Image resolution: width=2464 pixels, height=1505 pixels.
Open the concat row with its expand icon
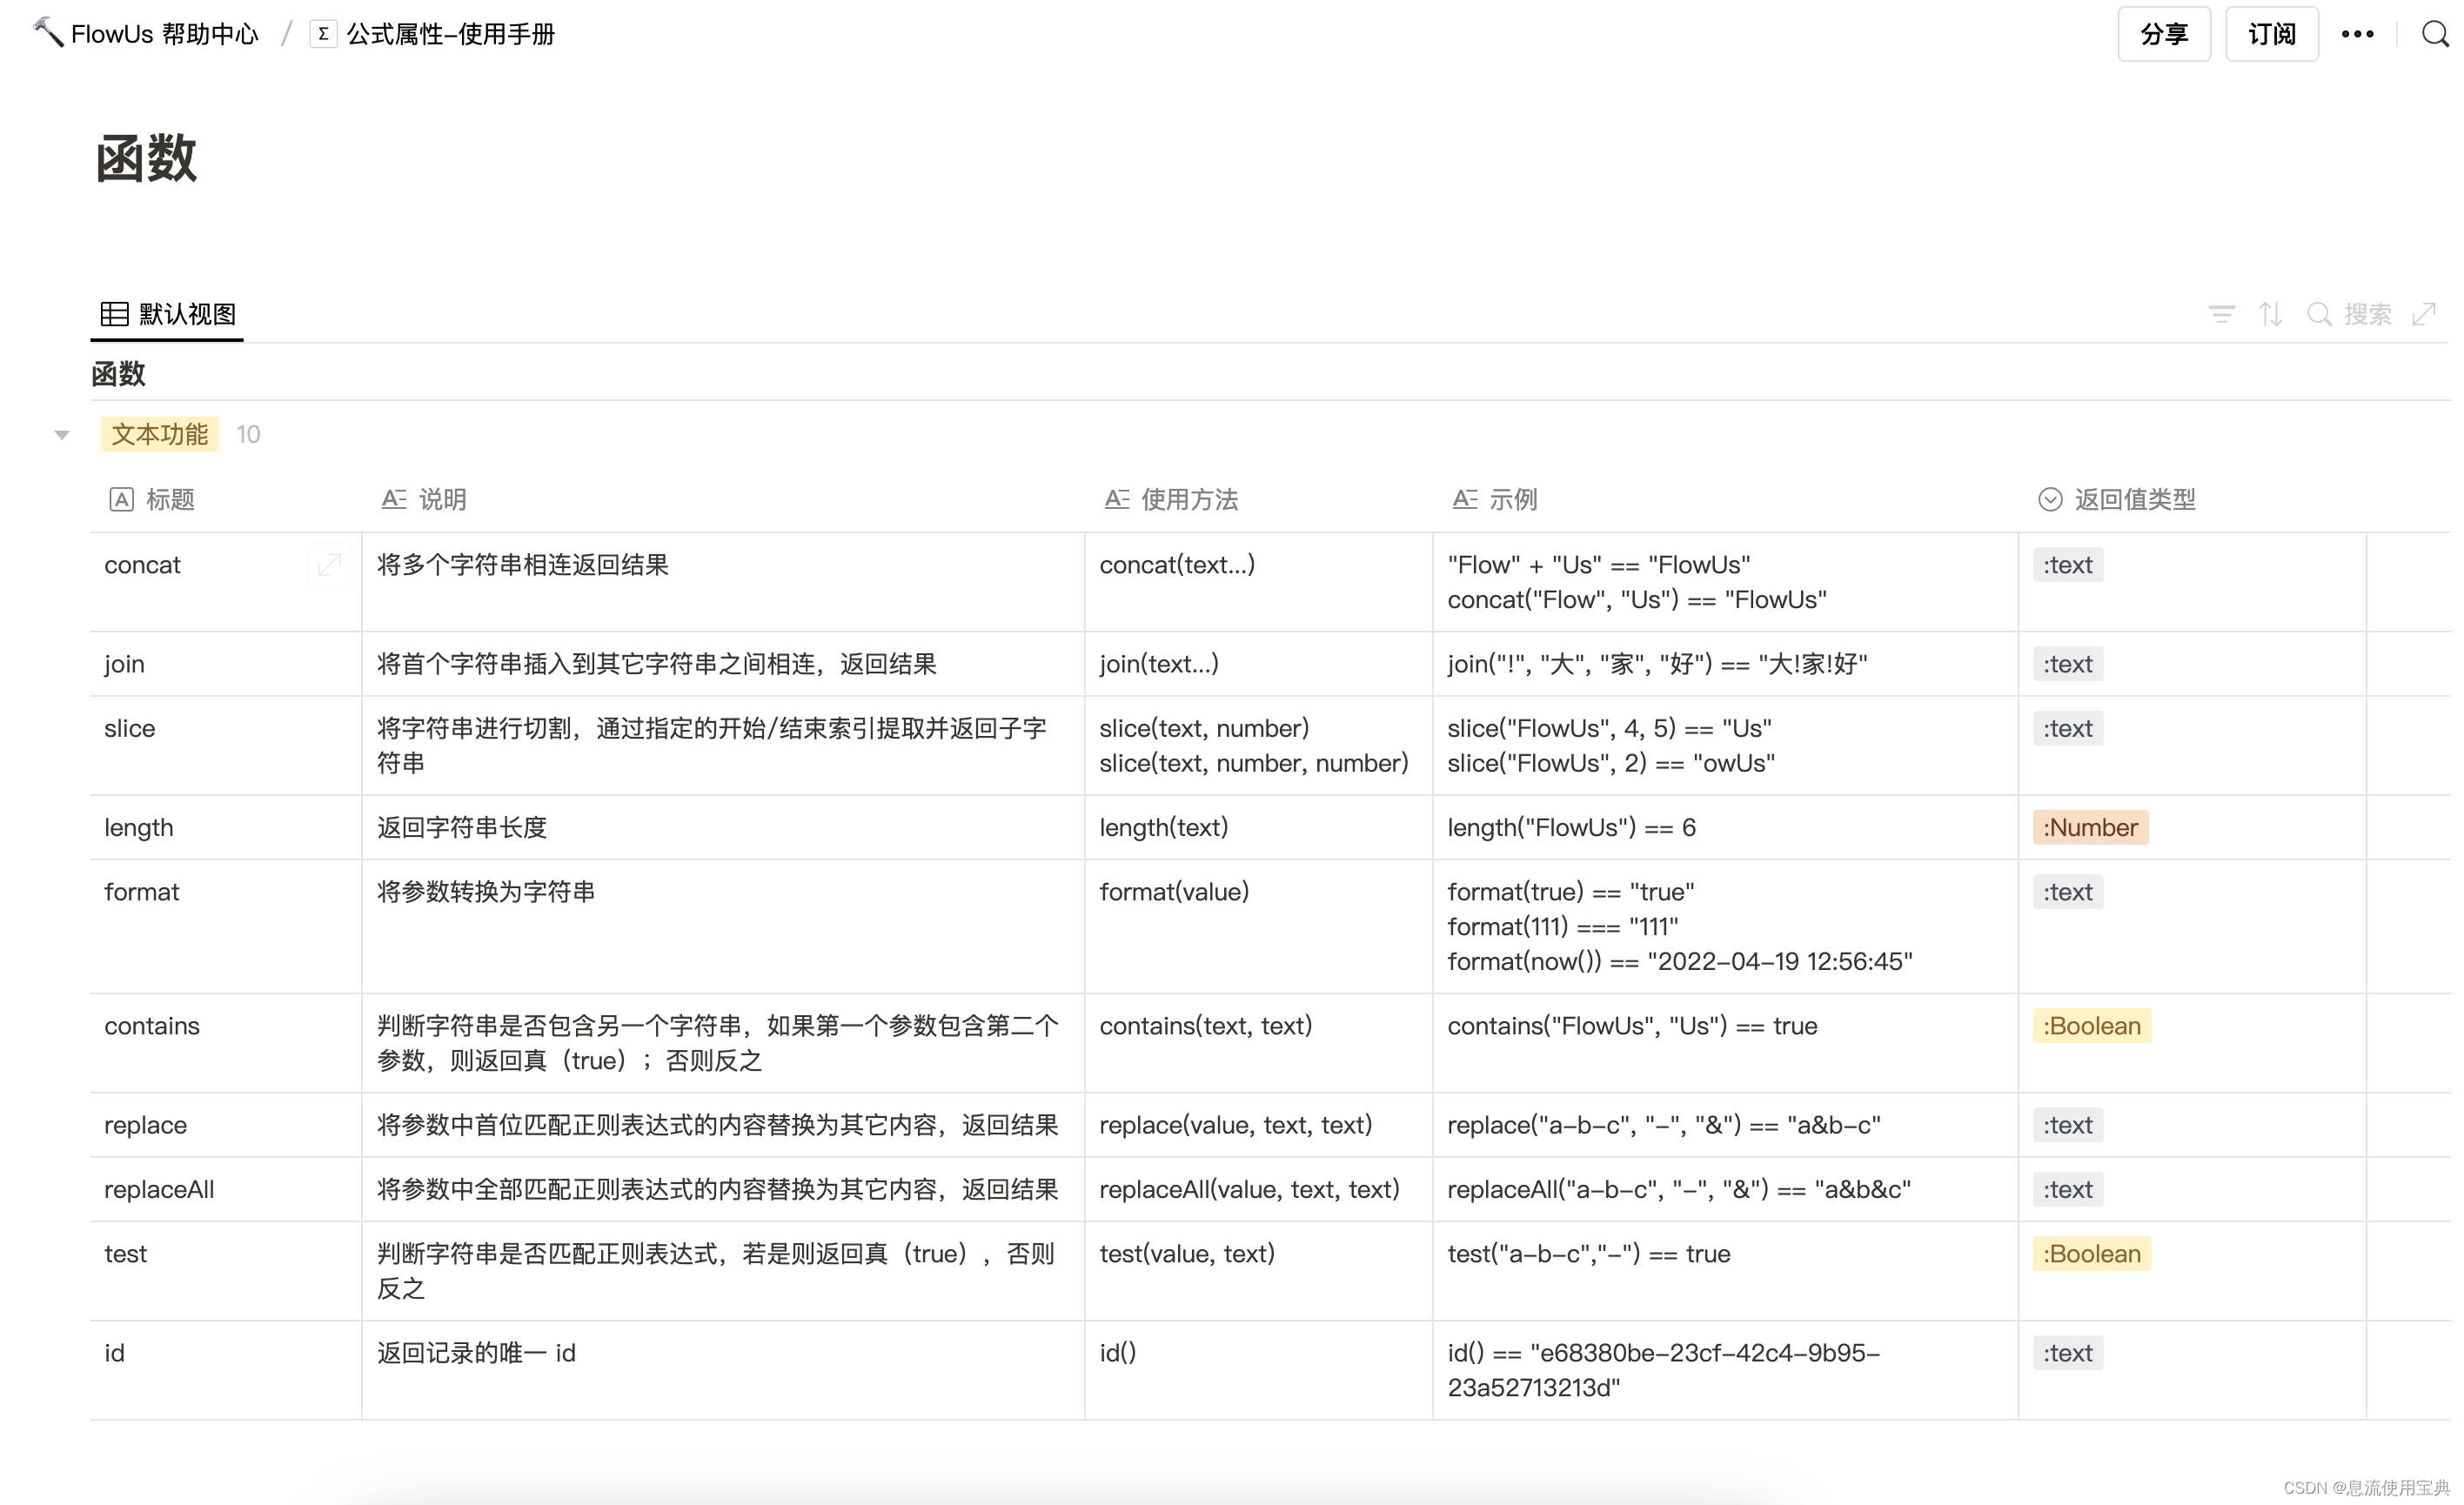(x=330, y=564)
